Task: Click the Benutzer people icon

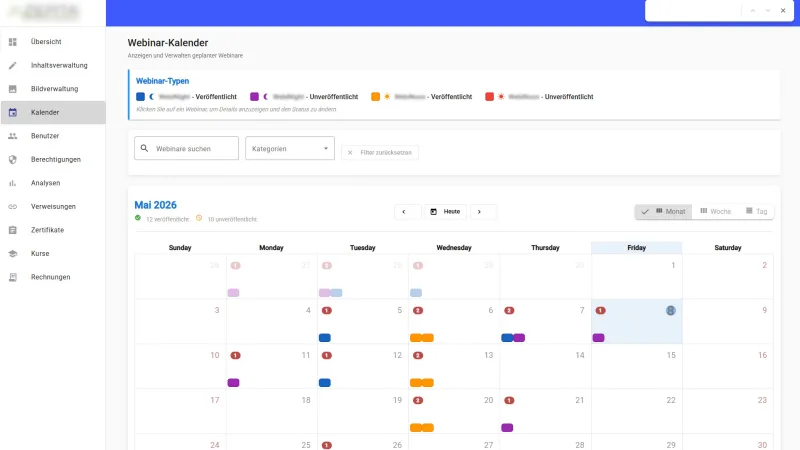Action: pyautogui.click(x=13, y=136)
